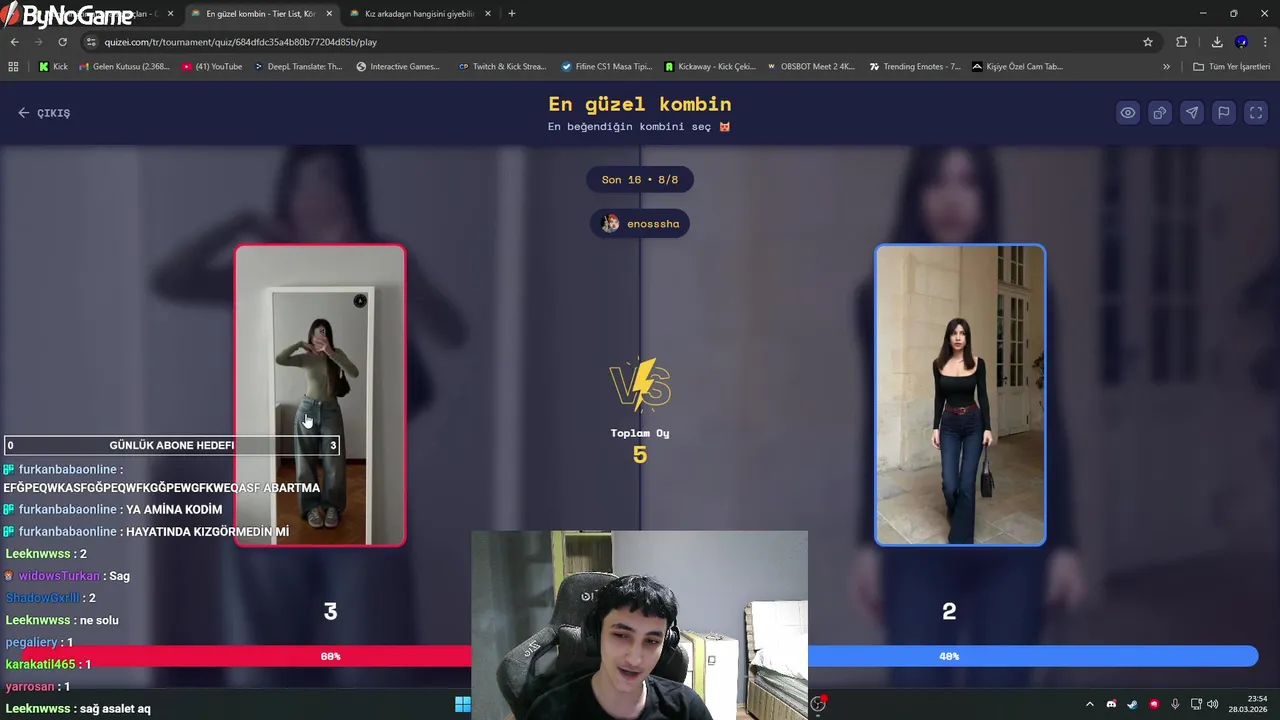Open the Fifine CS1 Masa Tipi bookmark
The height and width of the screenshot is (720, 1280).
pos(607,67)
